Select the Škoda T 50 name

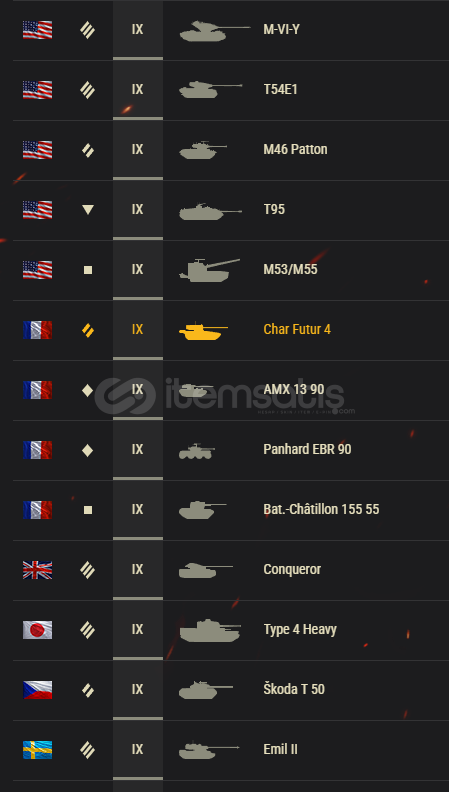294,689
